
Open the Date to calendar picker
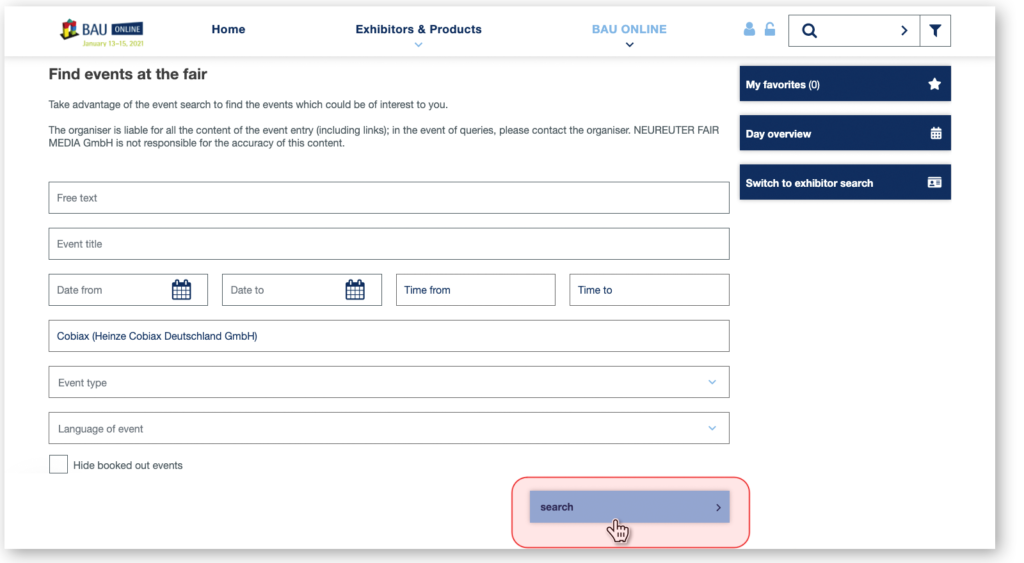pyautogui.click(x=355, y=290)
